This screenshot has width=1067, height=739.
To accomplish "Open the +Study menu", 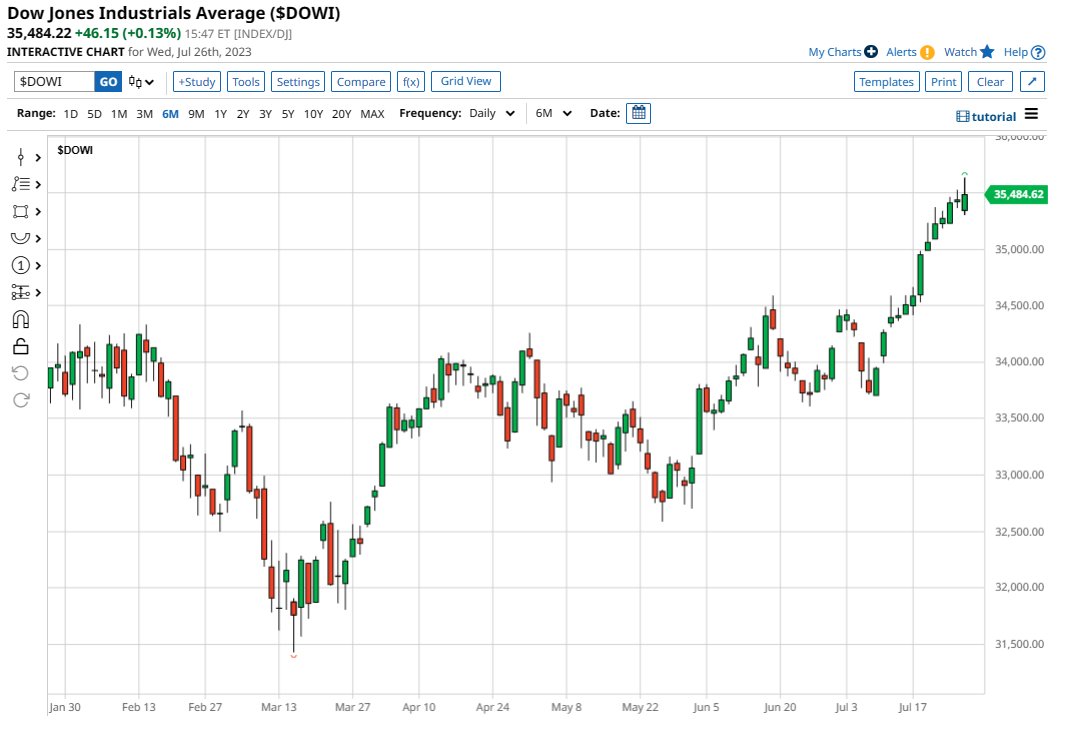I will click(197, 82).
